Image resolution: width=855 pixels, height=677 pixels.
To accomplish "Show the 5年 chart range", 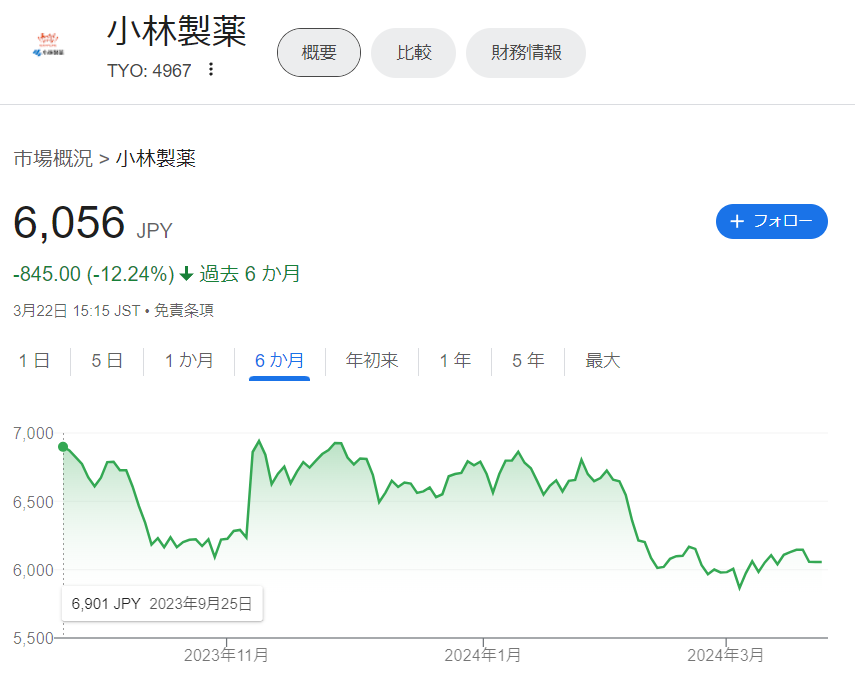I will 528,361.
